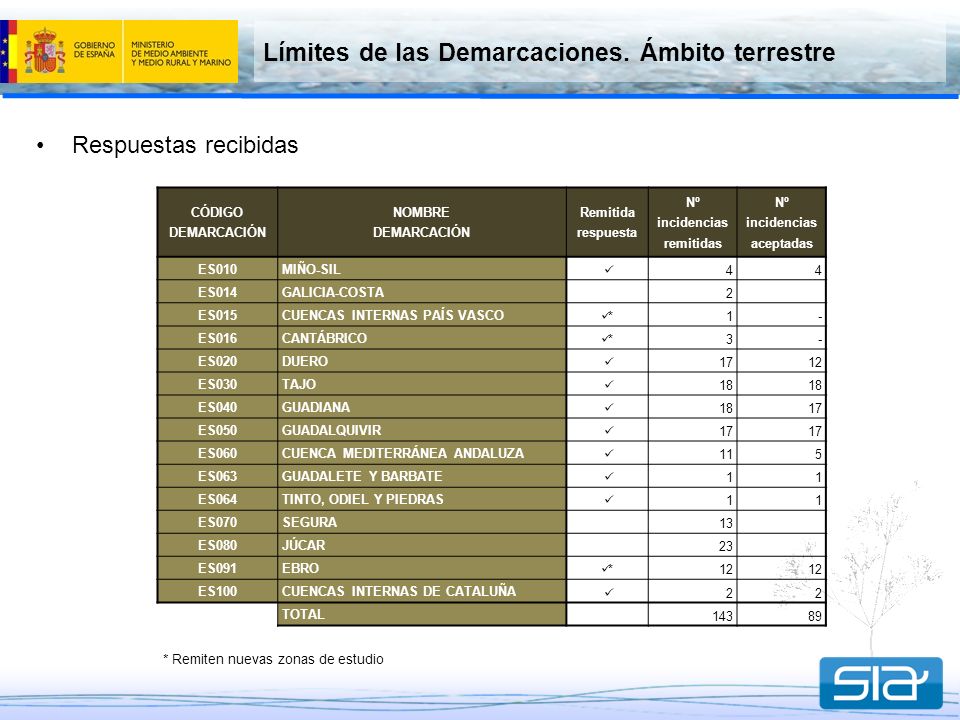The width and height of the screenshot is (960, 720).
Task: Click the checkmark in the MIÑO-SIL row
Action: (x=609, y=269)
